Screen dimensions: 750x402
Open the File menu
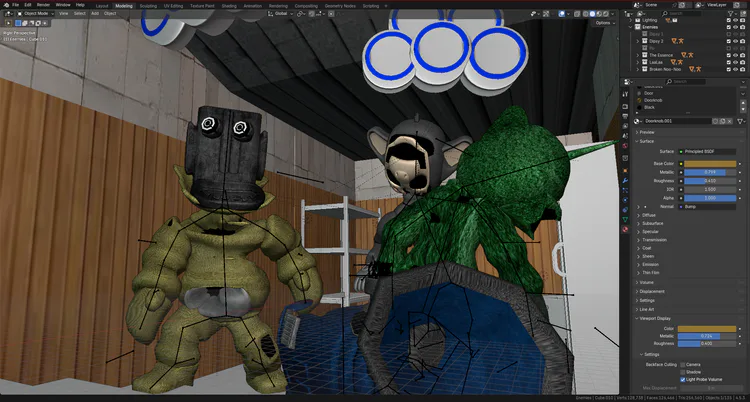point(15,5)
